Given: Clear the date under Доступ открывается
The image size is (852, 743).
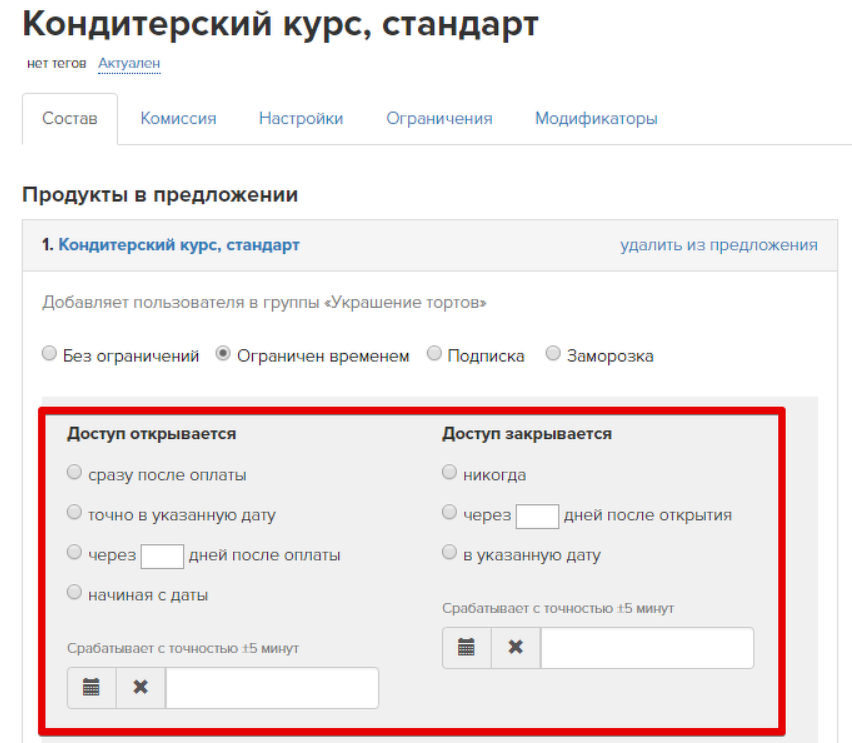Looking at the screenshot, I should [x=141, y=688].
